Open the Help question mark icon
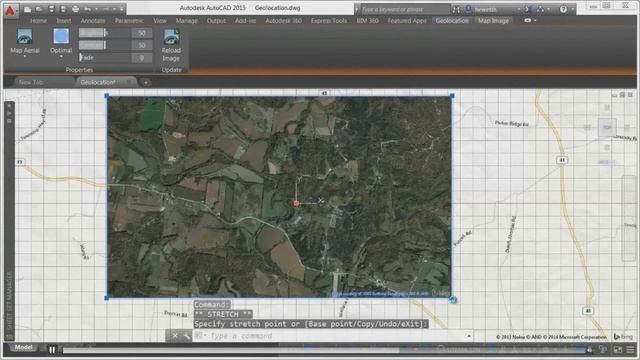The width and height of the screenshot is (640, 360). (x=563, y=9)
